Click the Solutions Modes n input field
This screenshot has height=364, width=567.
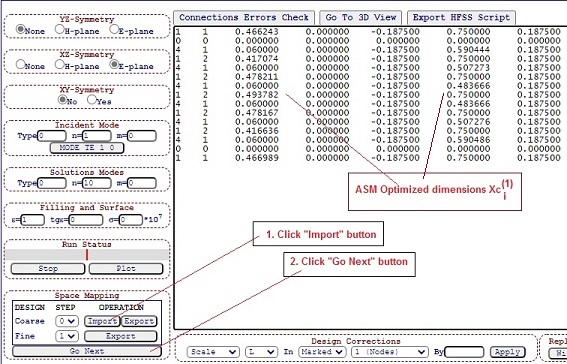coord(97,183)
